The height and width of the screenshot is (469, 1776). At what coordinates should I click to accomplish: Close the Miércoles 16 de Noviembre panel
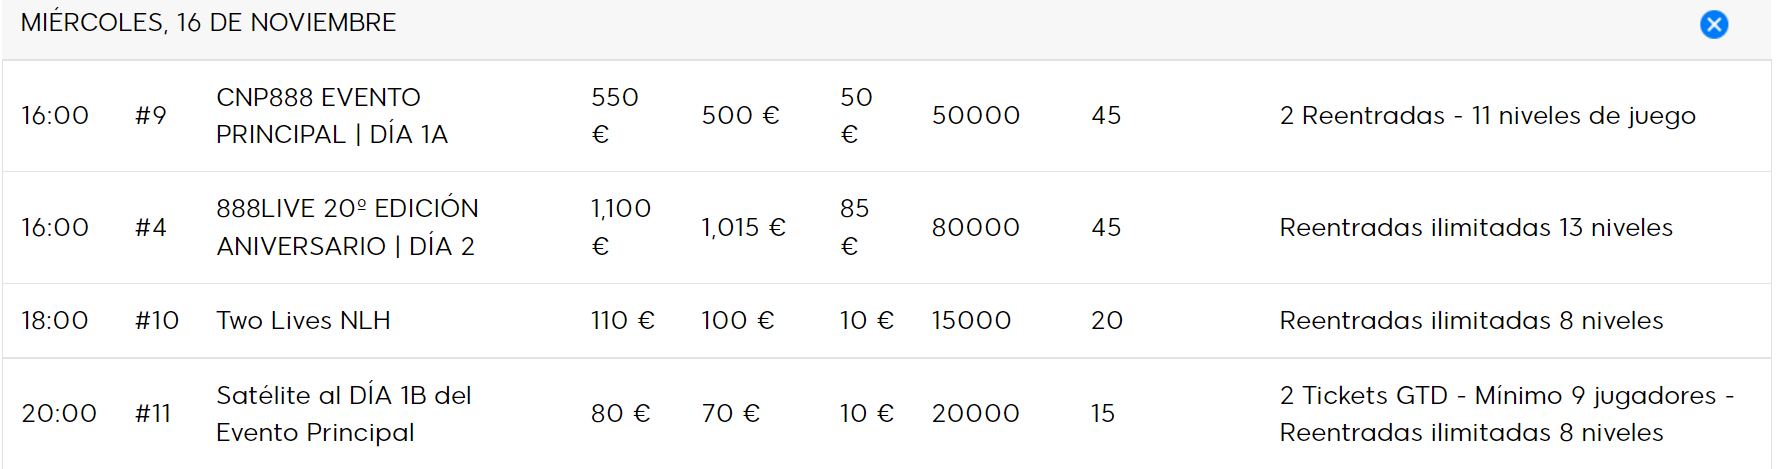pyautogui.click(x=1714, y=24)
